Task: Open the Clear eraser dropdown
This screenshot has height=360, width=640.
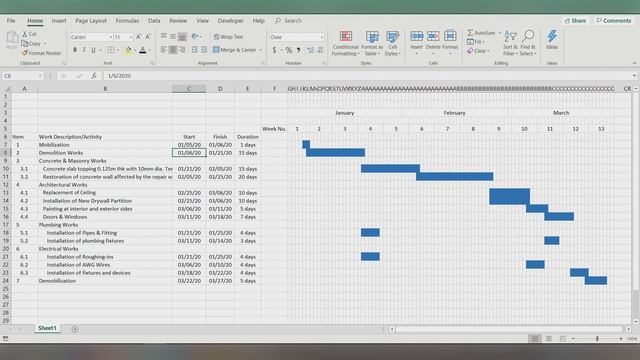Action: (x=478, y=51)
